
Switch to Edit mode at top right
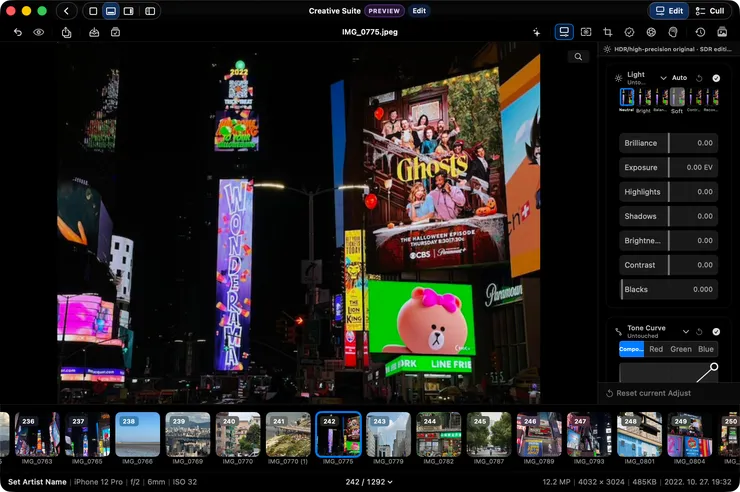(x=669, y=11)
